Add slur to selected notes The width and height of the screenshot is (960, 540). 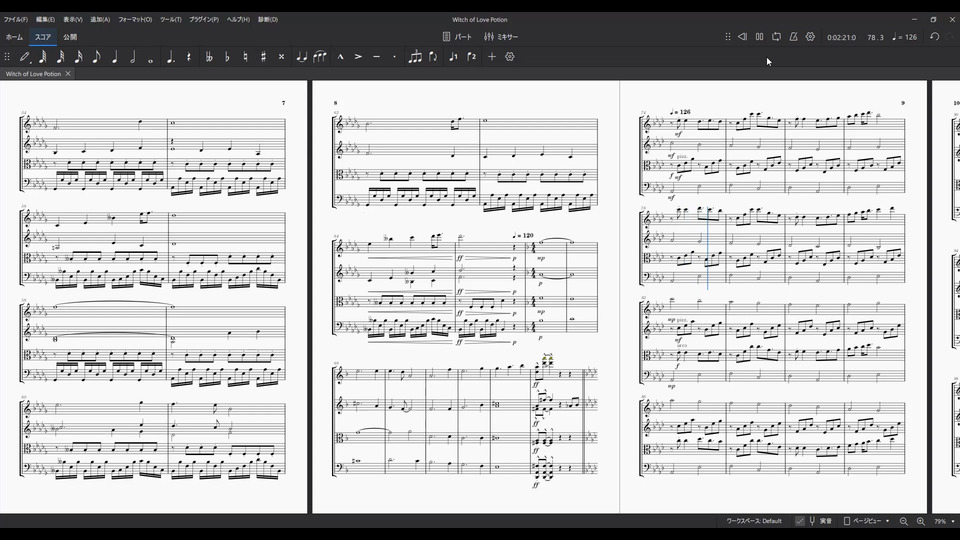(320, 57)
